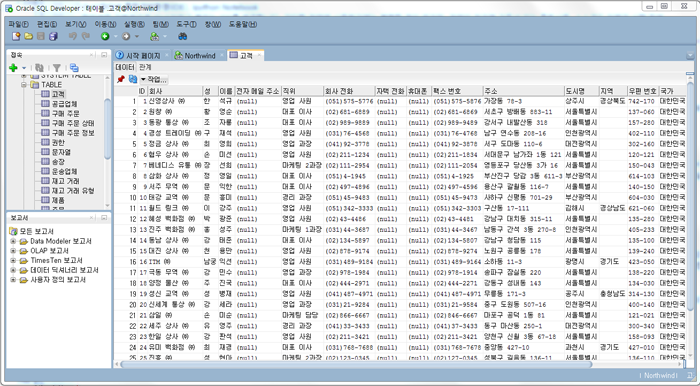700x386 pixels.
Task: Click table icon beside 공급업체 in tree
Action: pyautogui.click(x=45, y=104)
